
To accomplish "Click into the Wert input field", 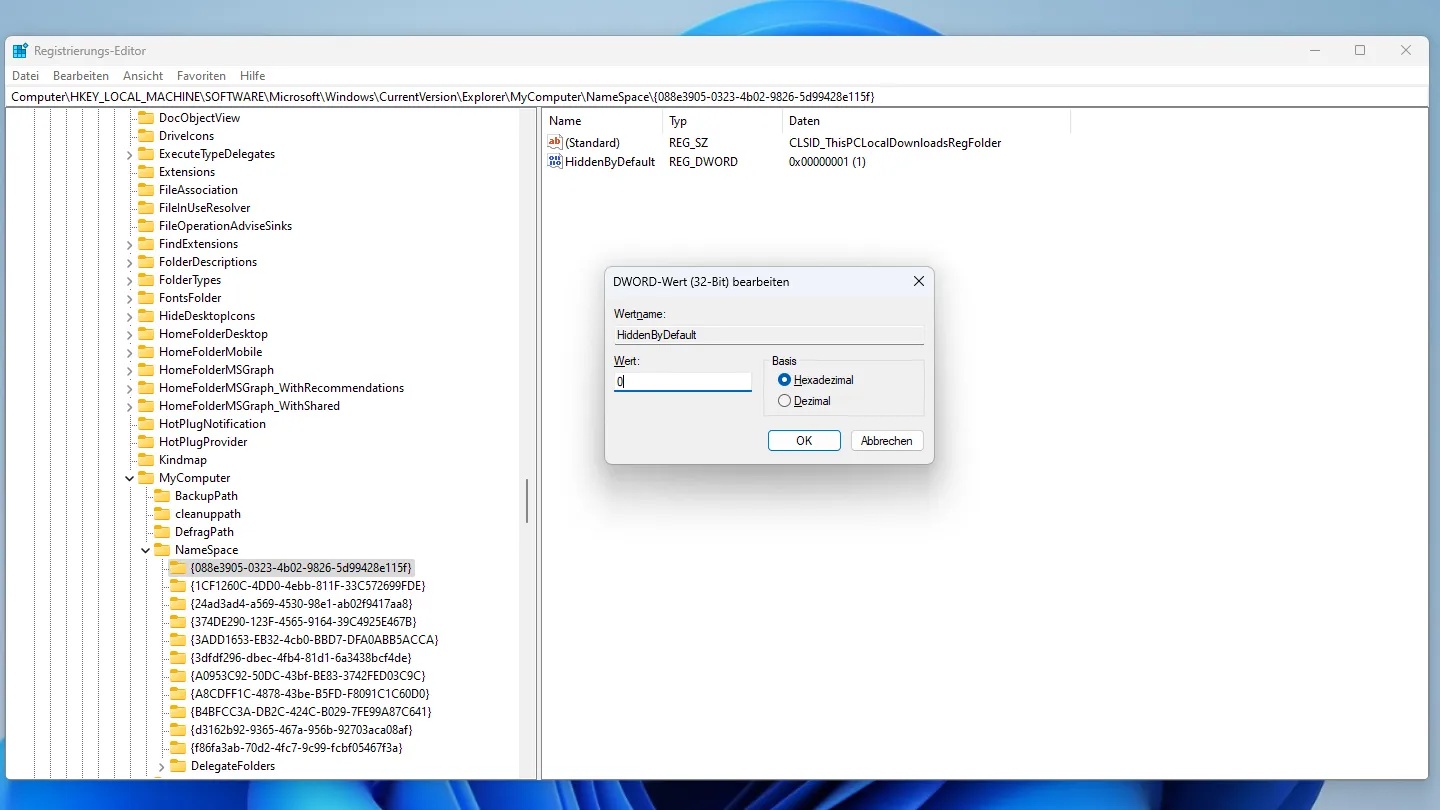I will (x=683, y=382).
